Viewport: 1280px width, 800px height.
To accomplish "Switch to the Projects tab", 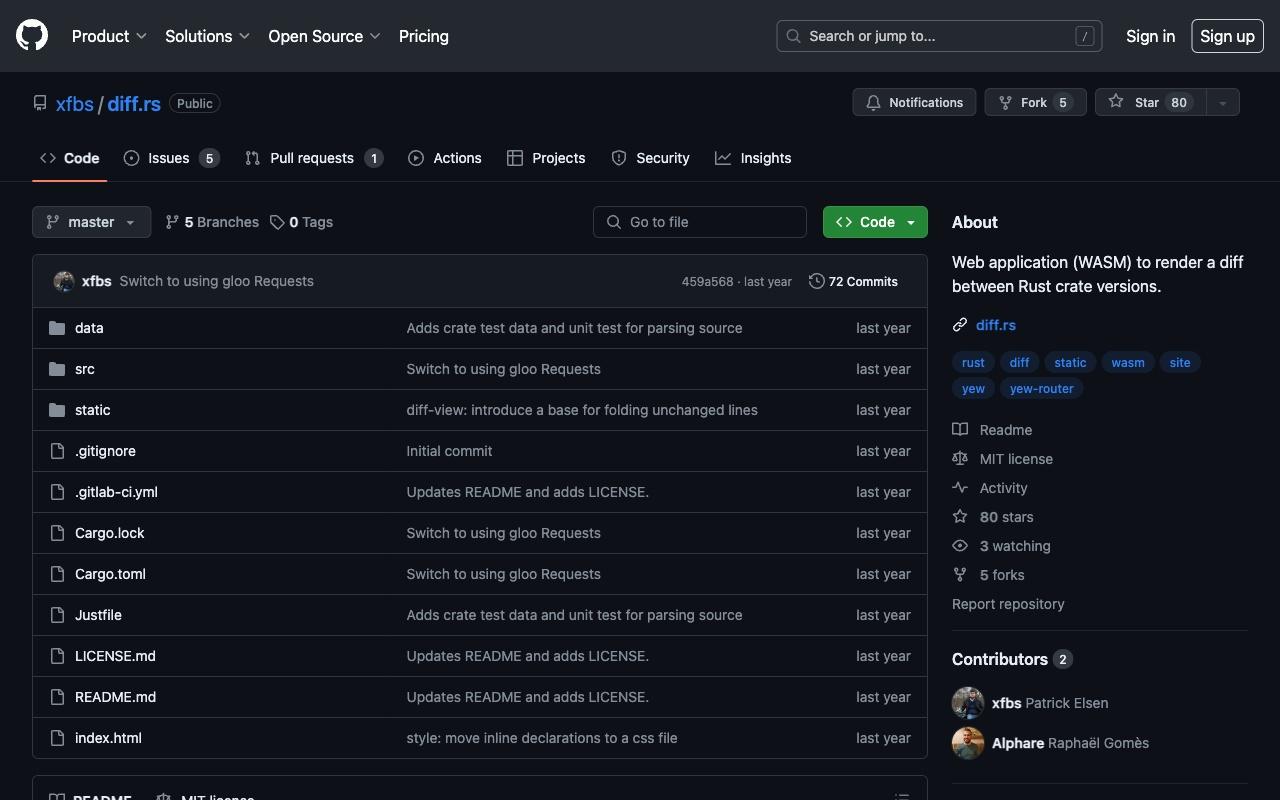I will tap(546, 158).
